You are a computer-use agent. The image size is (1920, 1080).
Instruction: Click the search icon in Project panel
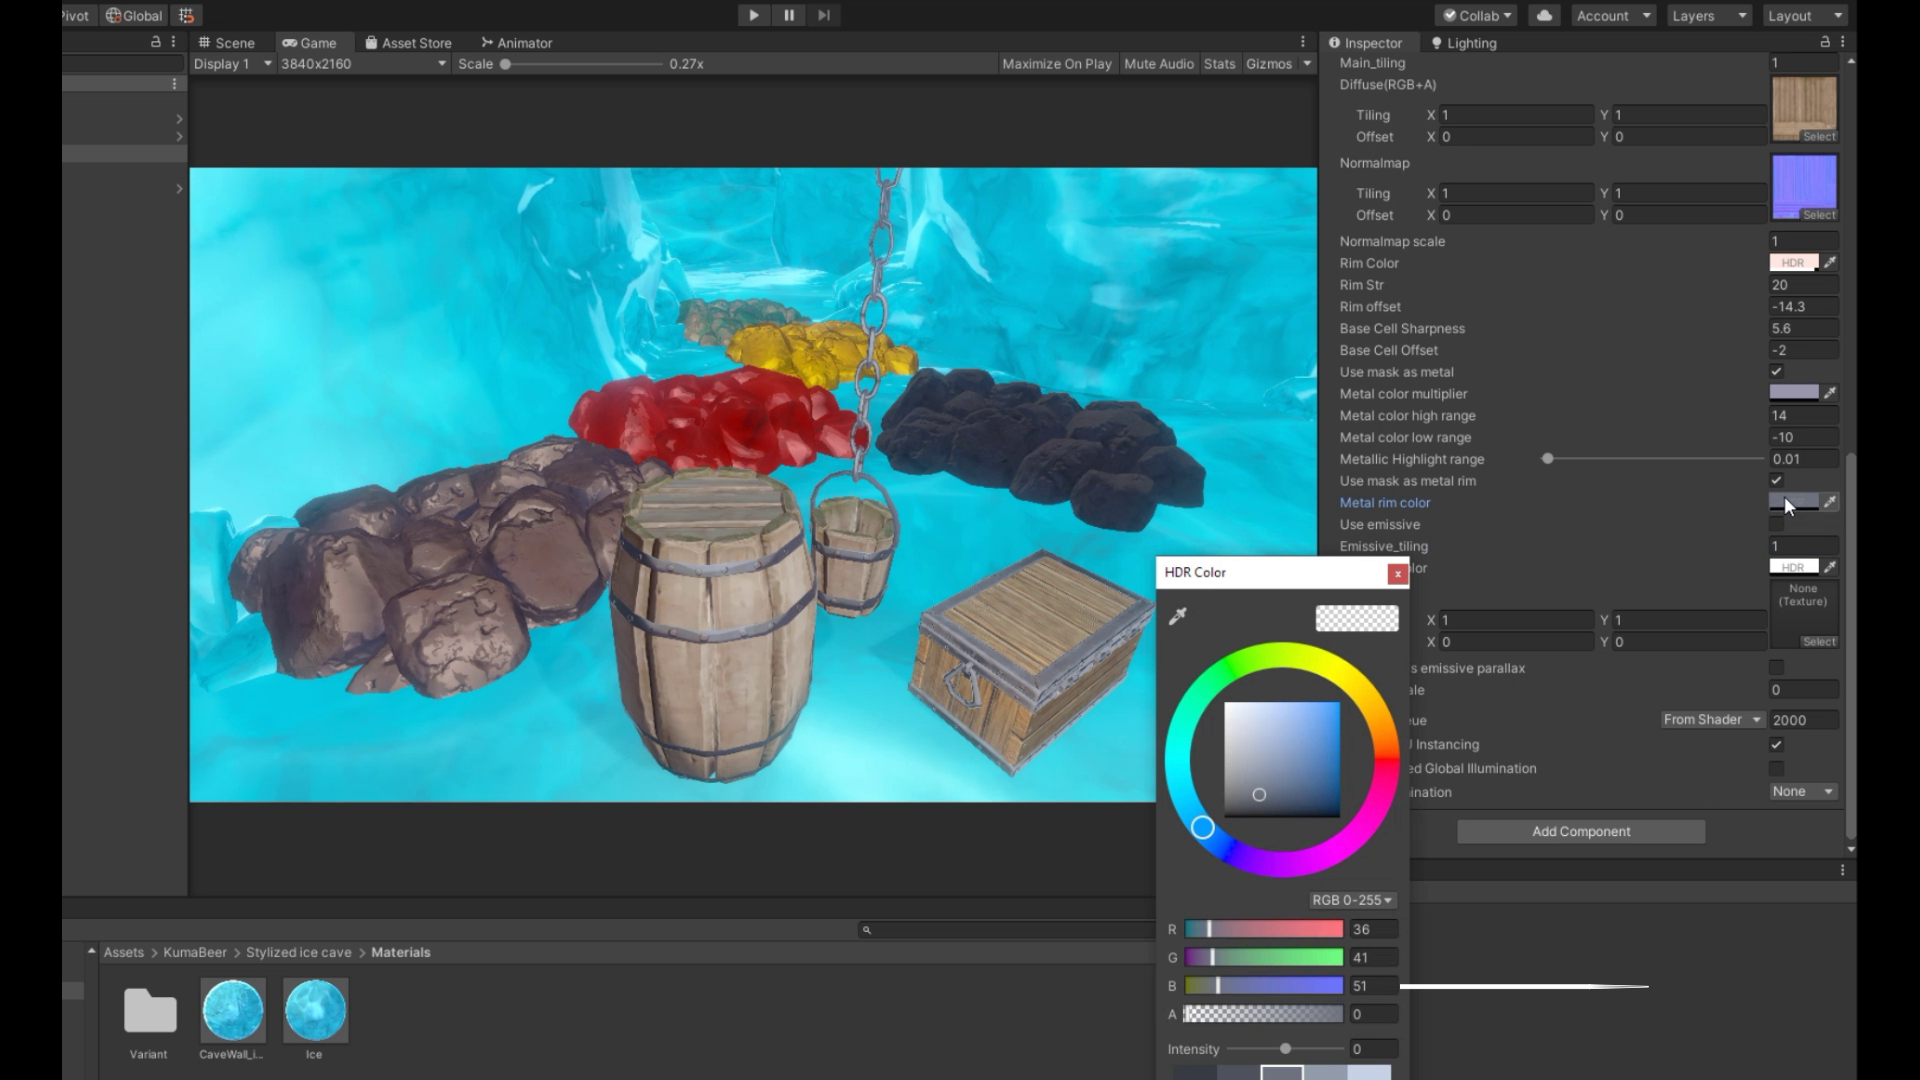click(867, 930)
